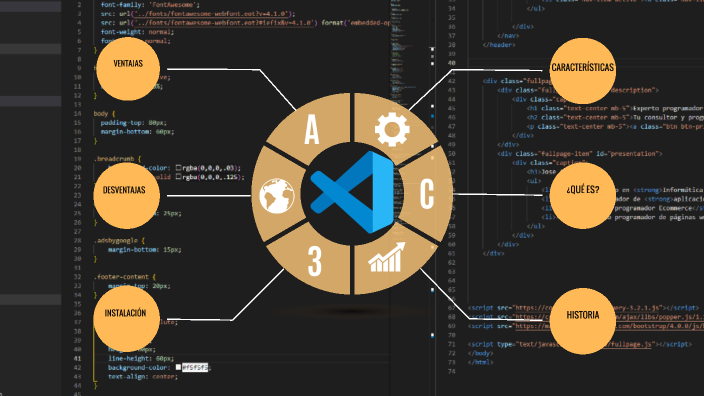Click the 'font-weight: normal;' line
Image resolution: width=704 pixels, height=396 pixels.
pyautogui.click(x=137, y=32)
